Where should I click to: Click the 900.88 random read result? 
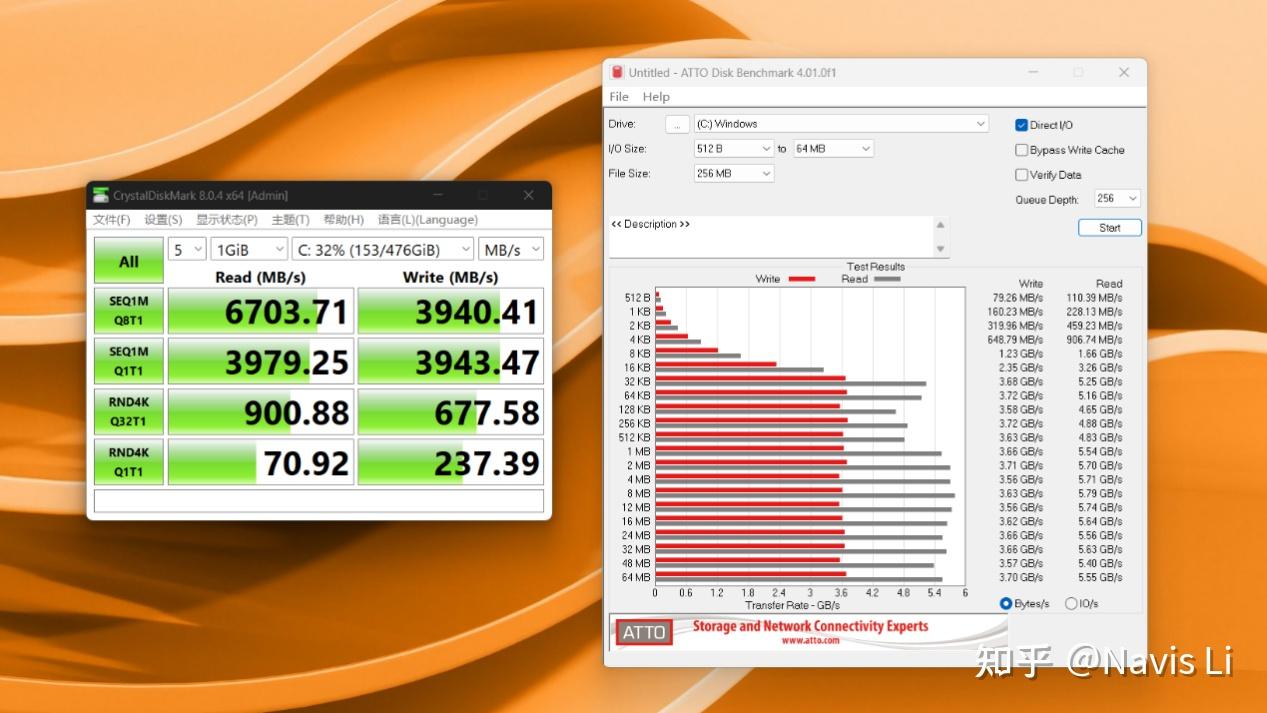pyautogui.click(x=261, y=411)
